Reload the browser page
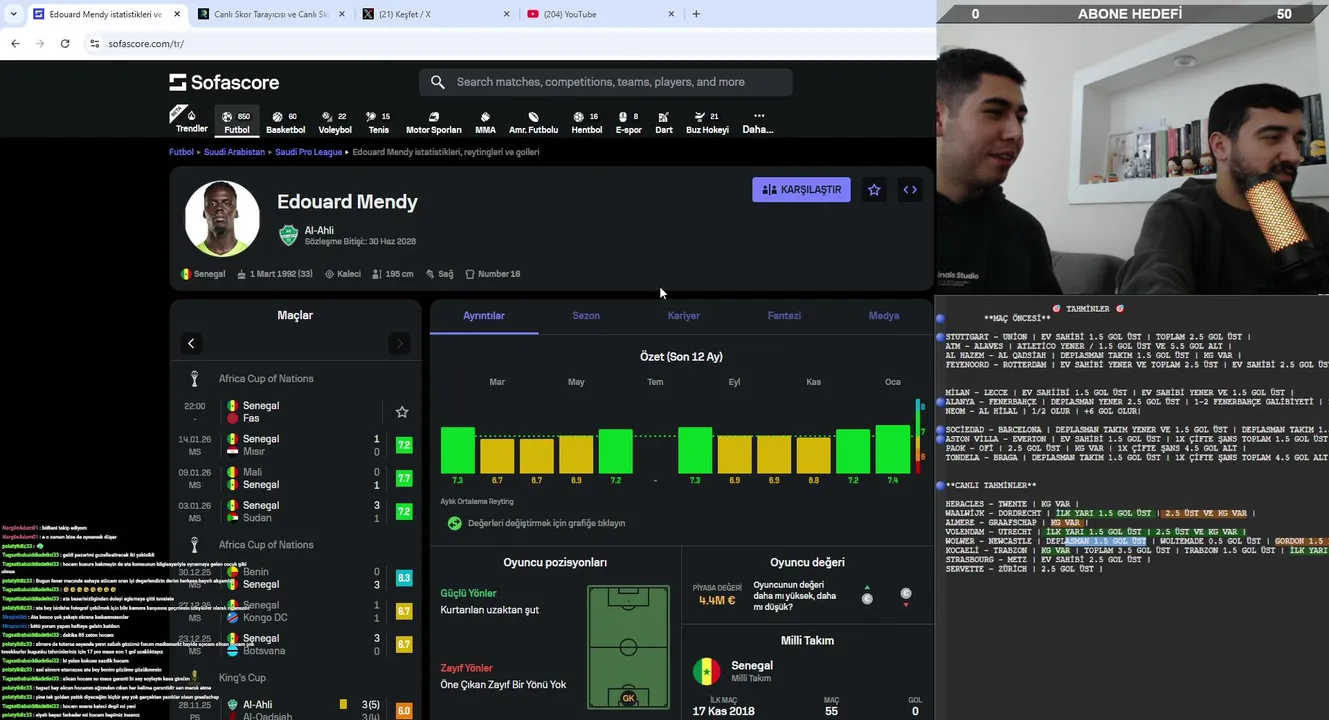Image resolution: width=1329 pixels, height=720 pixels. coord(65,44)
